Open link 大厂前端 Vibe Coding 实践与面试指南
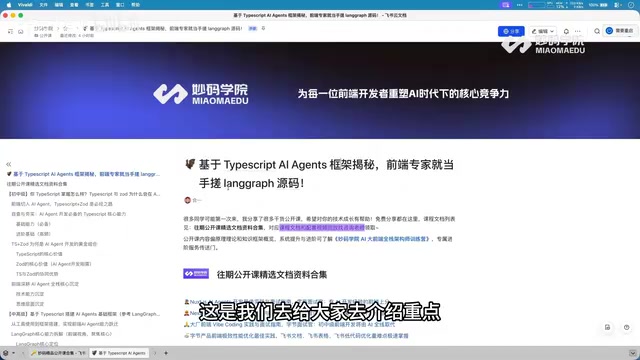The height and width of the screenshot is (360, 640). [292, 324]
